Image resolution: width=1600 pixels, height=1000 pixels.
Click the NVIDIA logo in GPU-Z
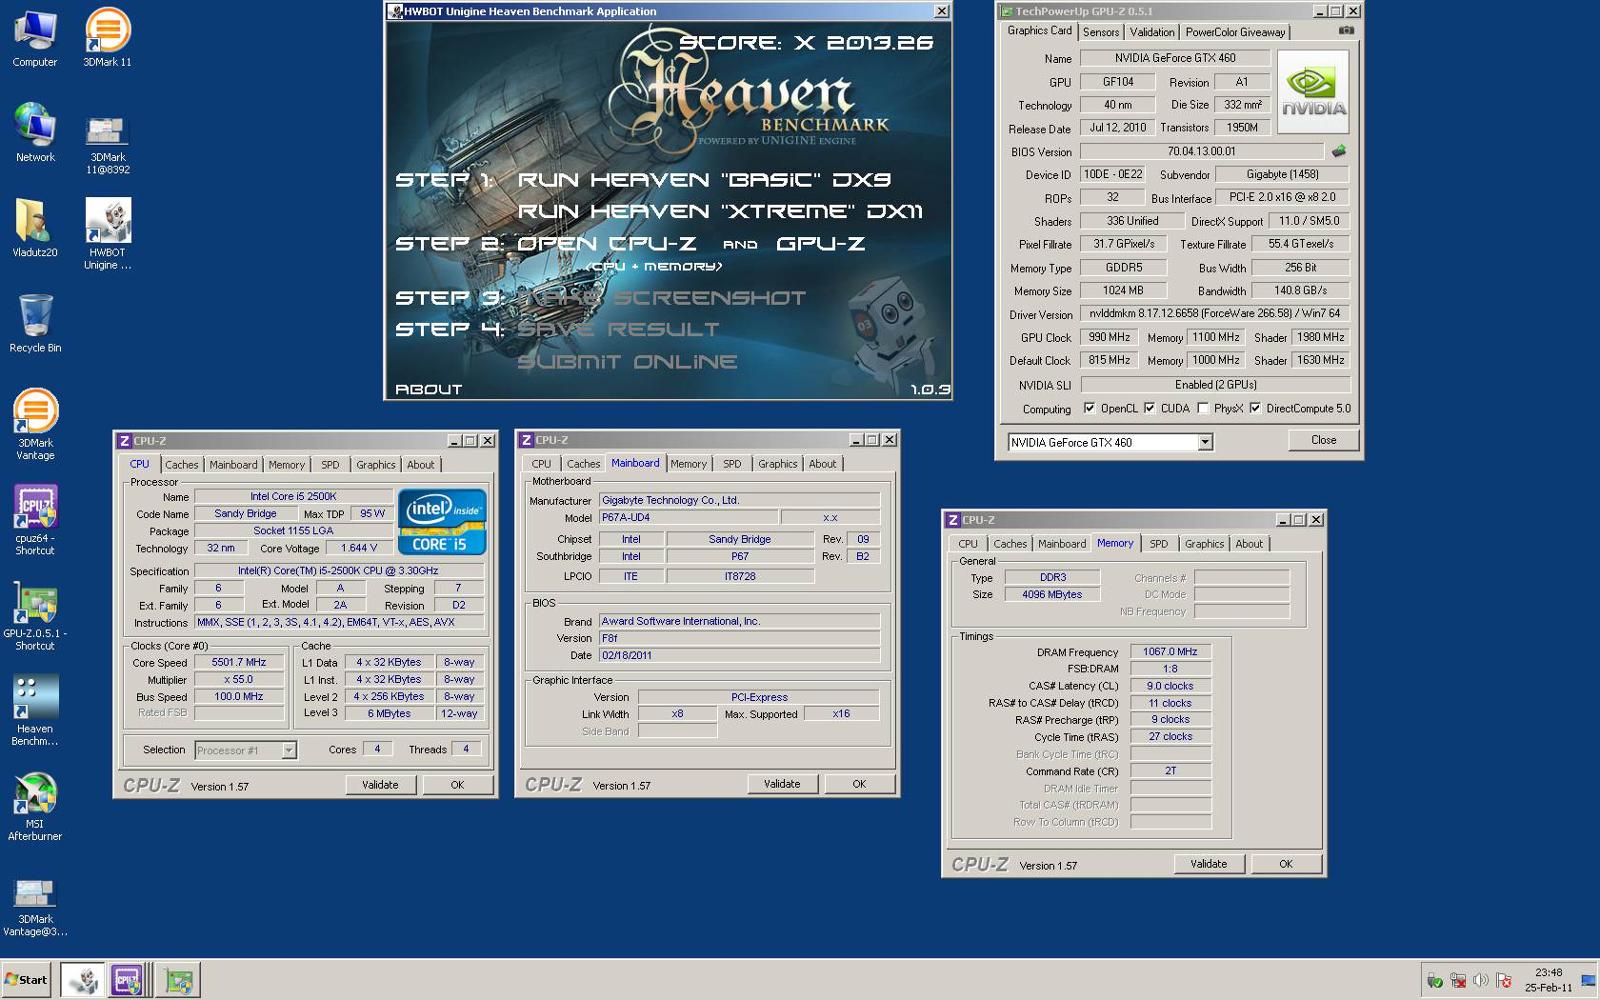[x=1313, y=91]
